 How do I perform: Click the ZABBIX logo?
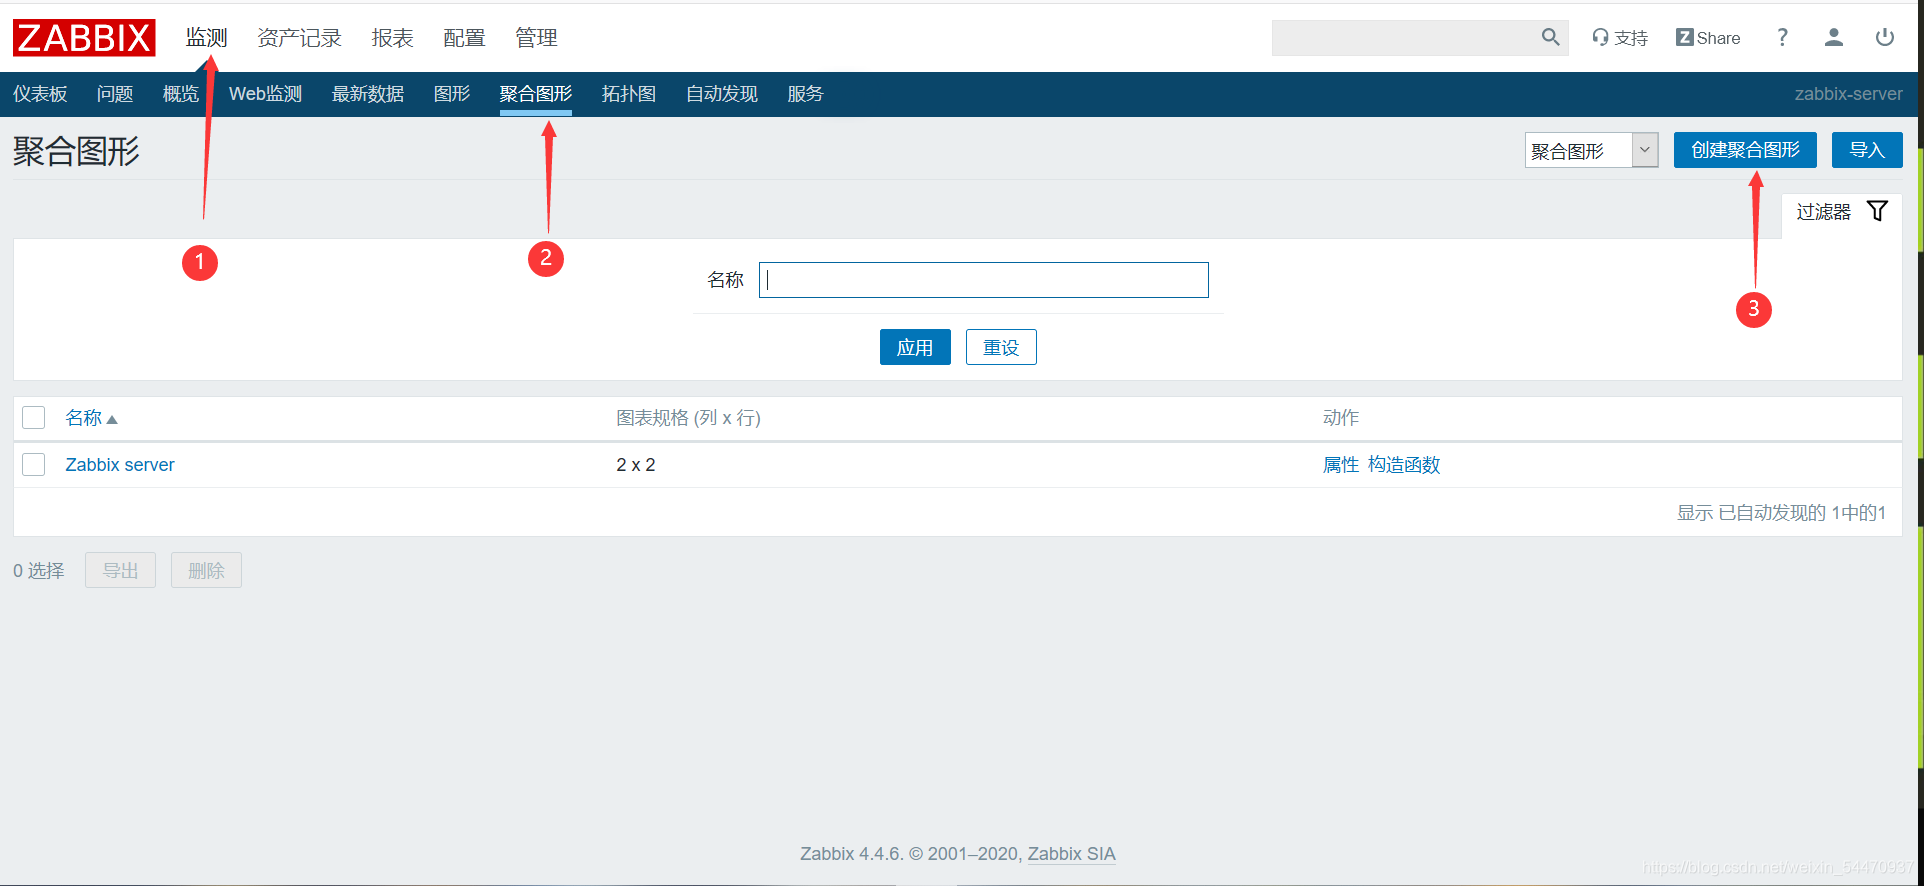pyautogui.click(x=84, y=38)
